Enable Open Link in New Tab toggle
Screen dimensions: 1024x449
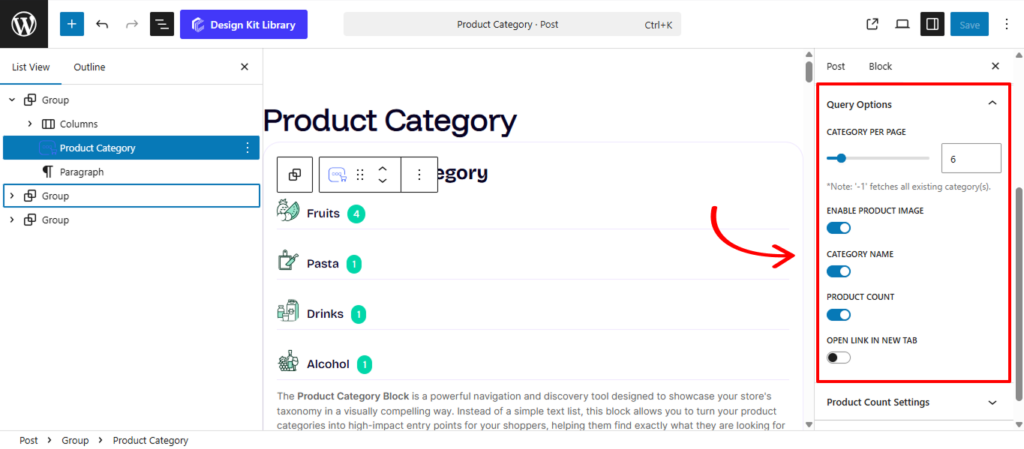[x=839, y=357]
